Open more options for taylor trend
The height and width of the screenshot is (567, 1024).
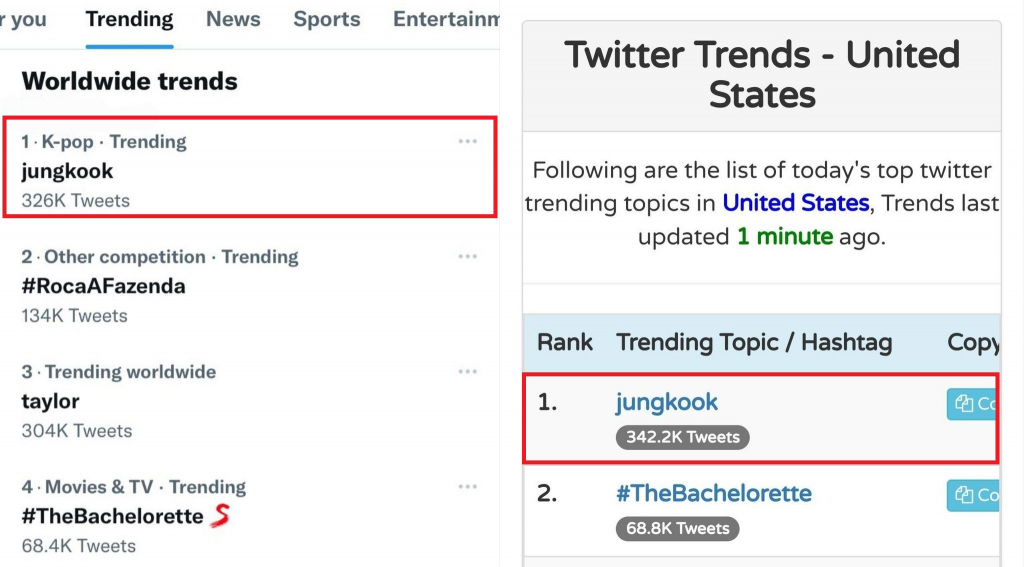468,371
